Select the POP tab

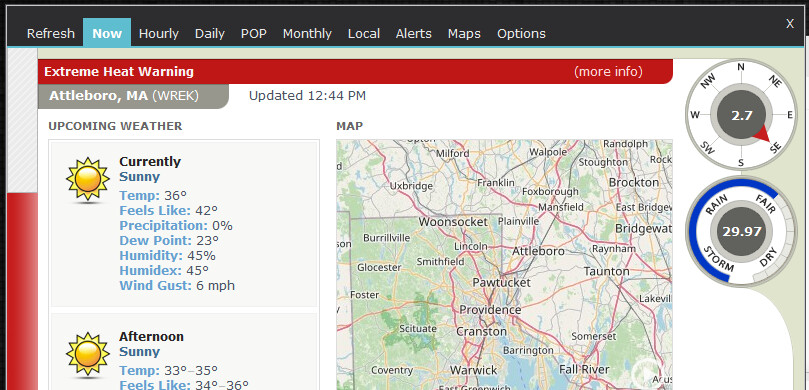(x=253, y=34)
